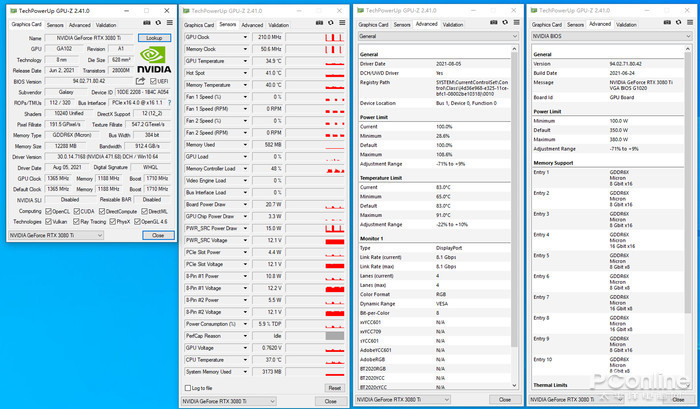Open the GPU Temperature sensor dropdown arrow

(245, 61)
